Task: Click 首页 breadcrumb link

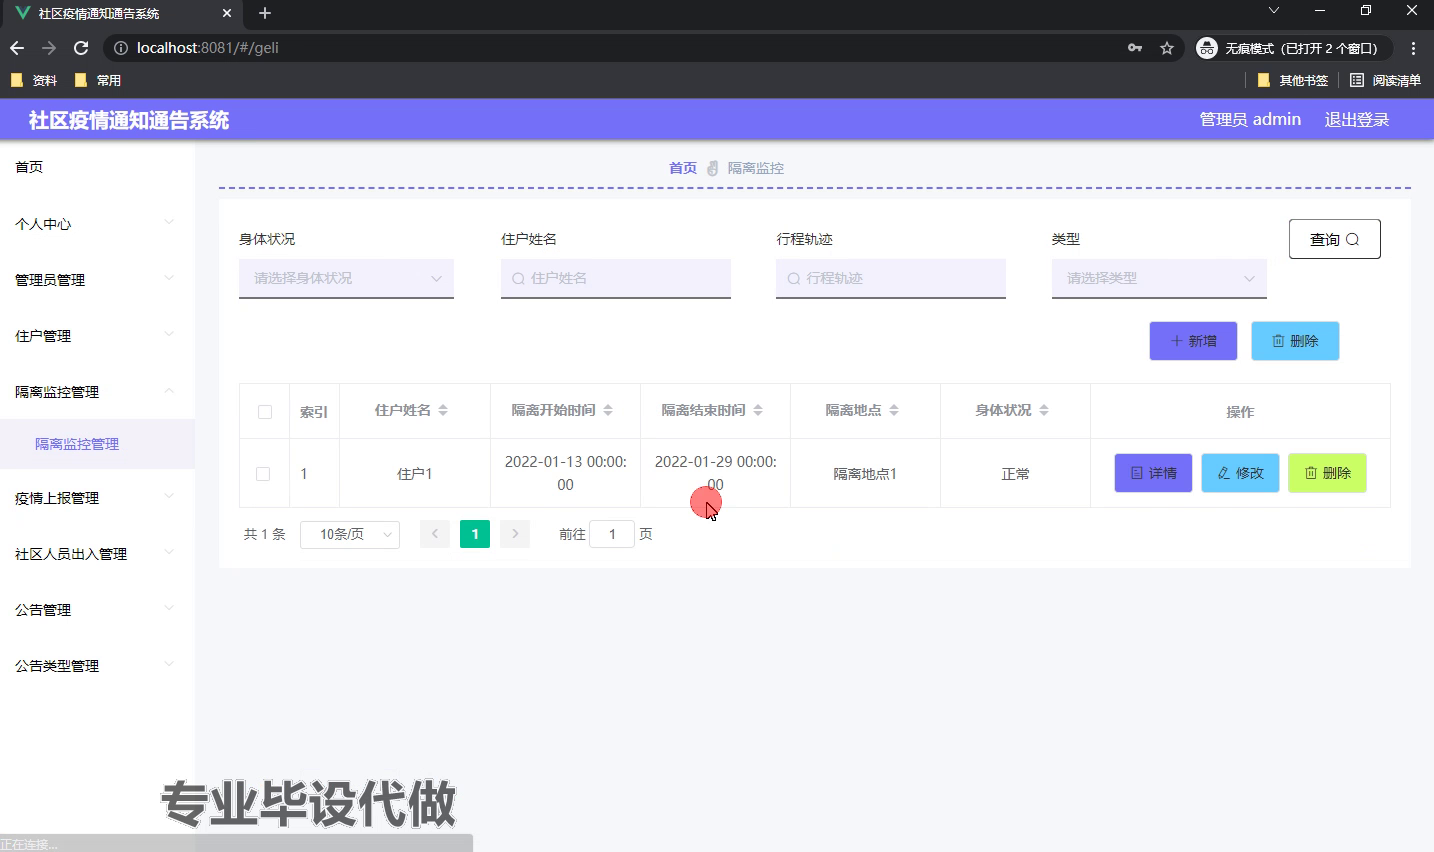Action: (683, 168)
